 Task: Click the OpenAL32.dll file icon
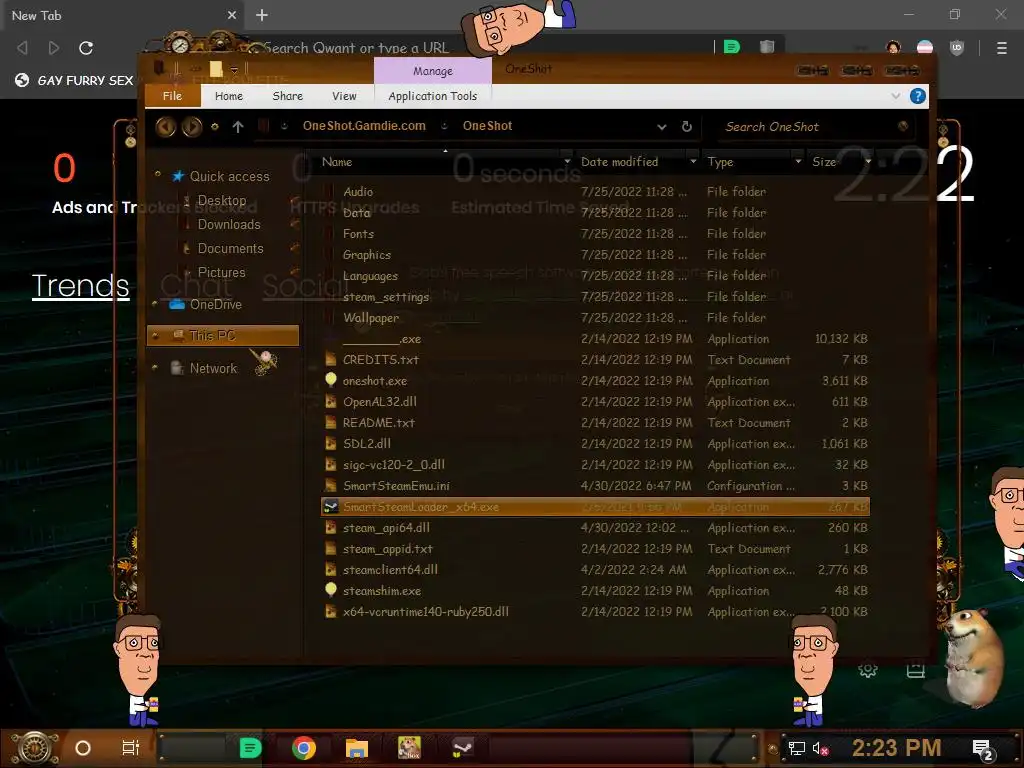pyautogui.click(x=330, y=402)
